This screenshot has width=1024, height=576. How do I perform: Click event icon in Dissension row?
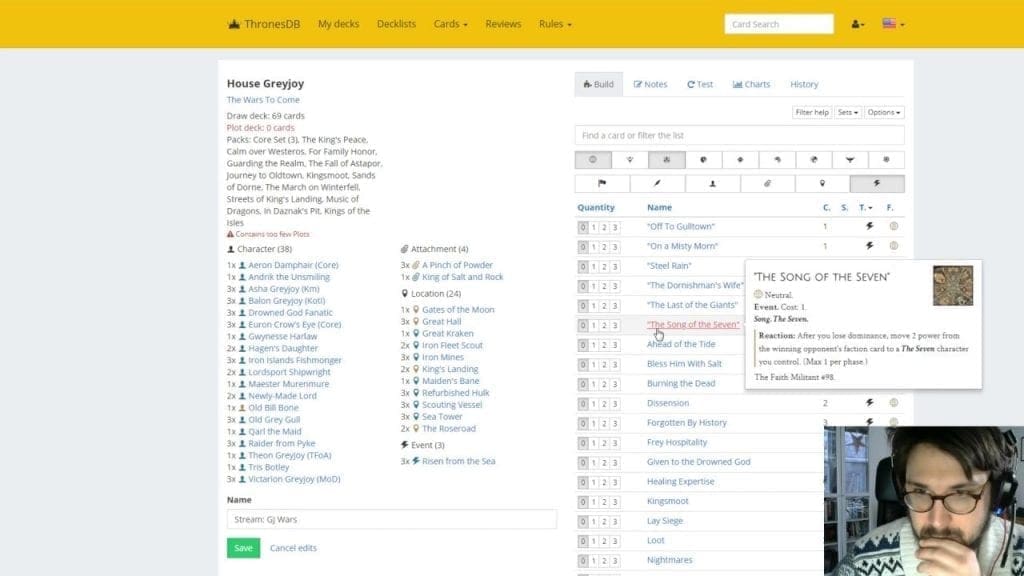click(869, 403)
